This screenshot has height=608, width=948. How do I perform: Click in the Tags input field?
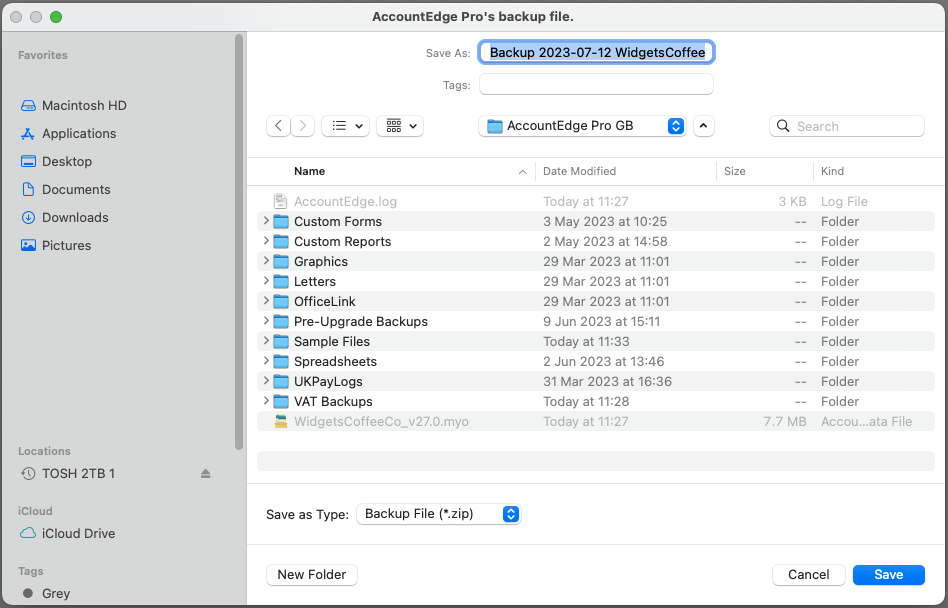pyautogui.click(x=596, y=85)
